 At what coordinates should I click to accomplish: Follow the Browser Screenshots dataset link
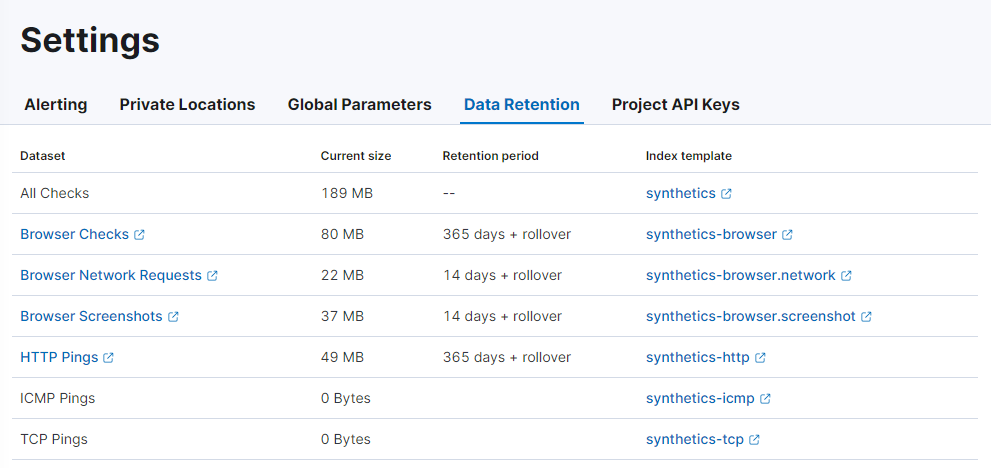(x=91, y=316)
